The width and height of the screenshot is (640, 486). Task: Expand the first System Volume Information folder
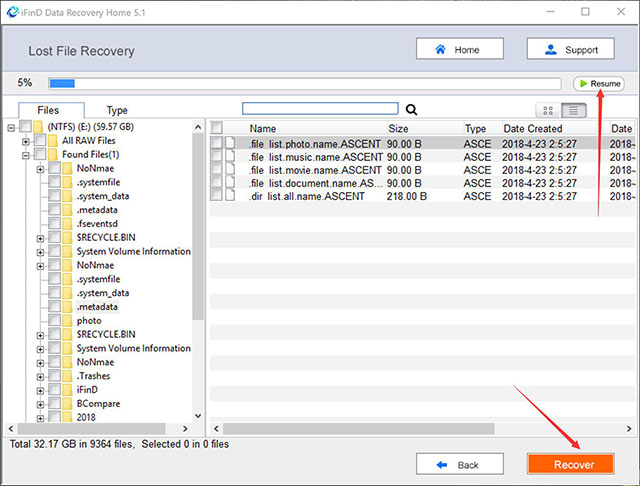point(40,253)
